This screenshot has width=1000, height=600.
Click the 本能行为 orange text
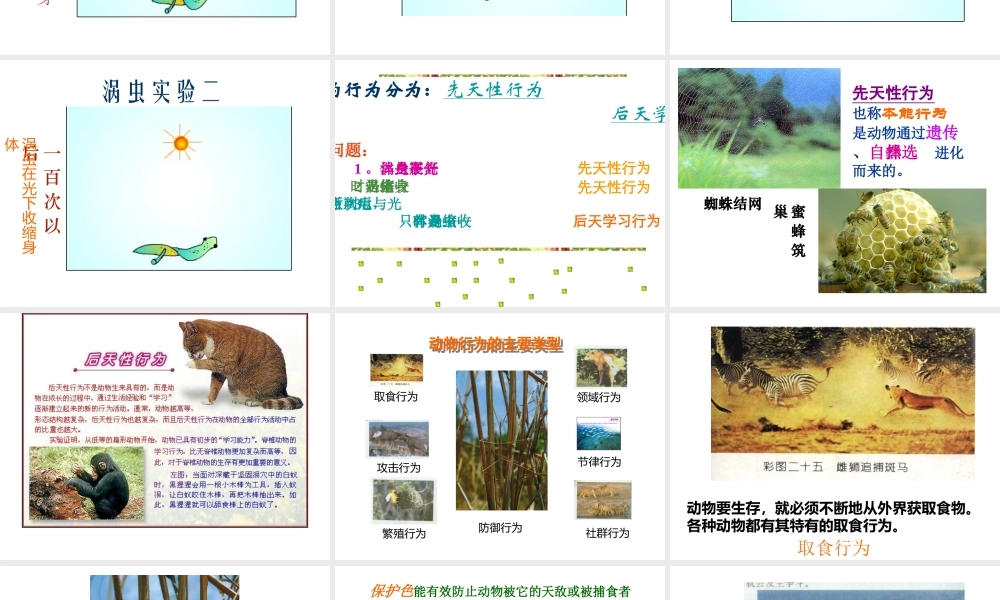click(914, 113)
